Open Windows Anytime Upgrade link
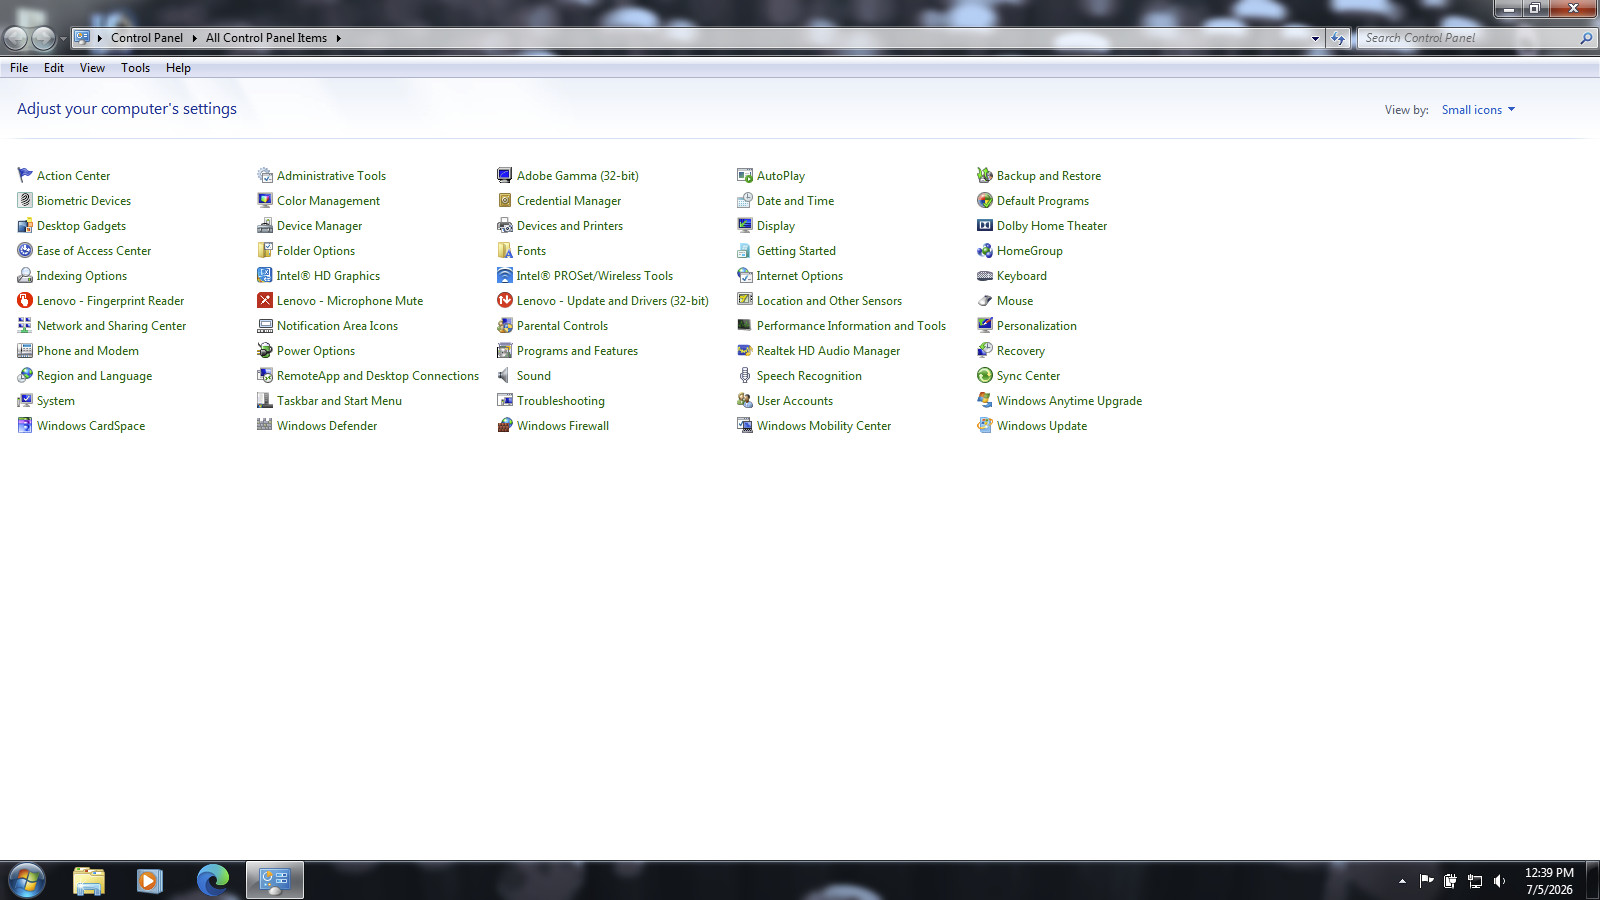 (1069, 401)
